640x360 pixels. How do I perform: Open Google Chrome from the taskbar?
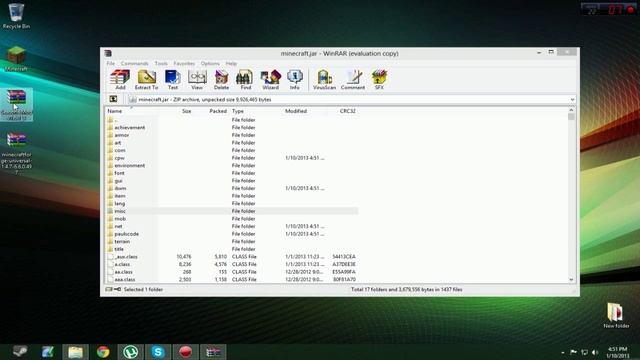pyautogui.click(x=103, y=351)
